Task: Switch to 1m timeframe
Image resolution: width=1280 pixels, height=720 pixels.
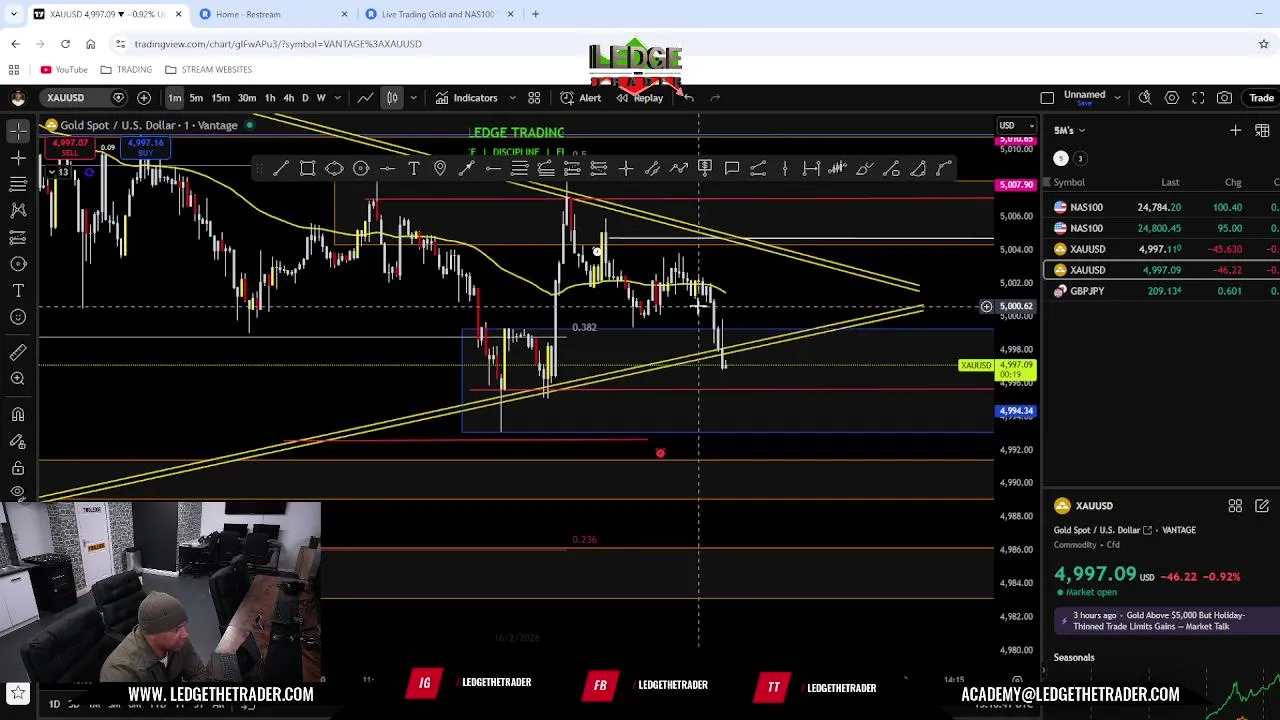Action: click(174, 97)
